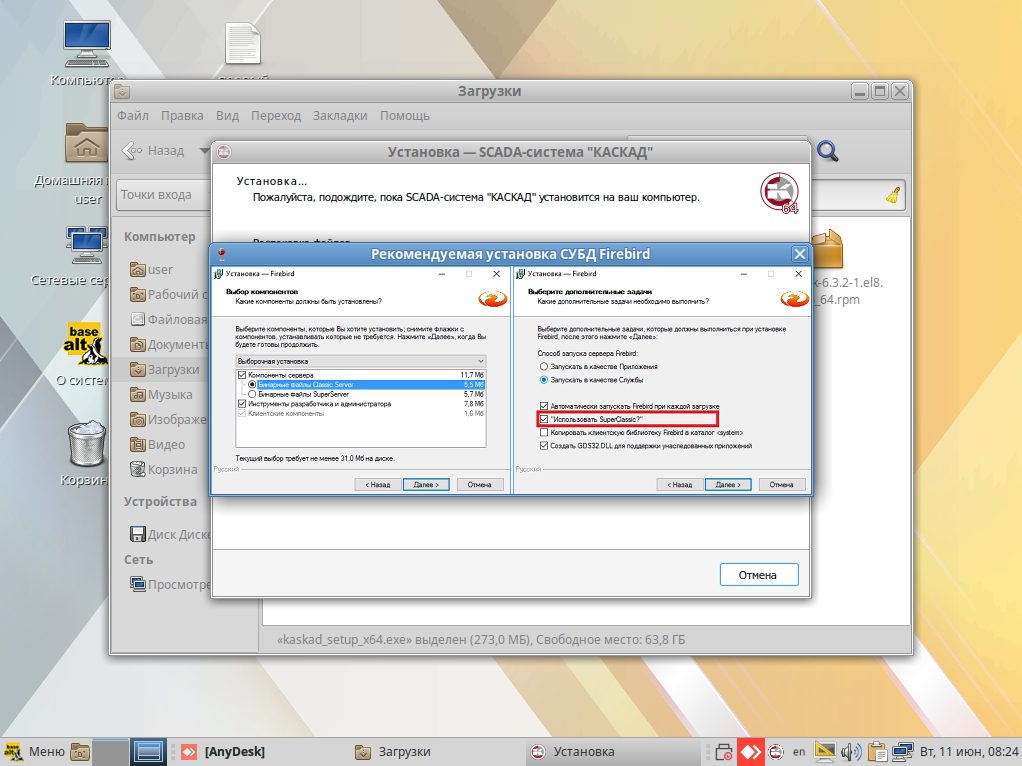Open the Trash icon on the desktop

click(86, 446)
